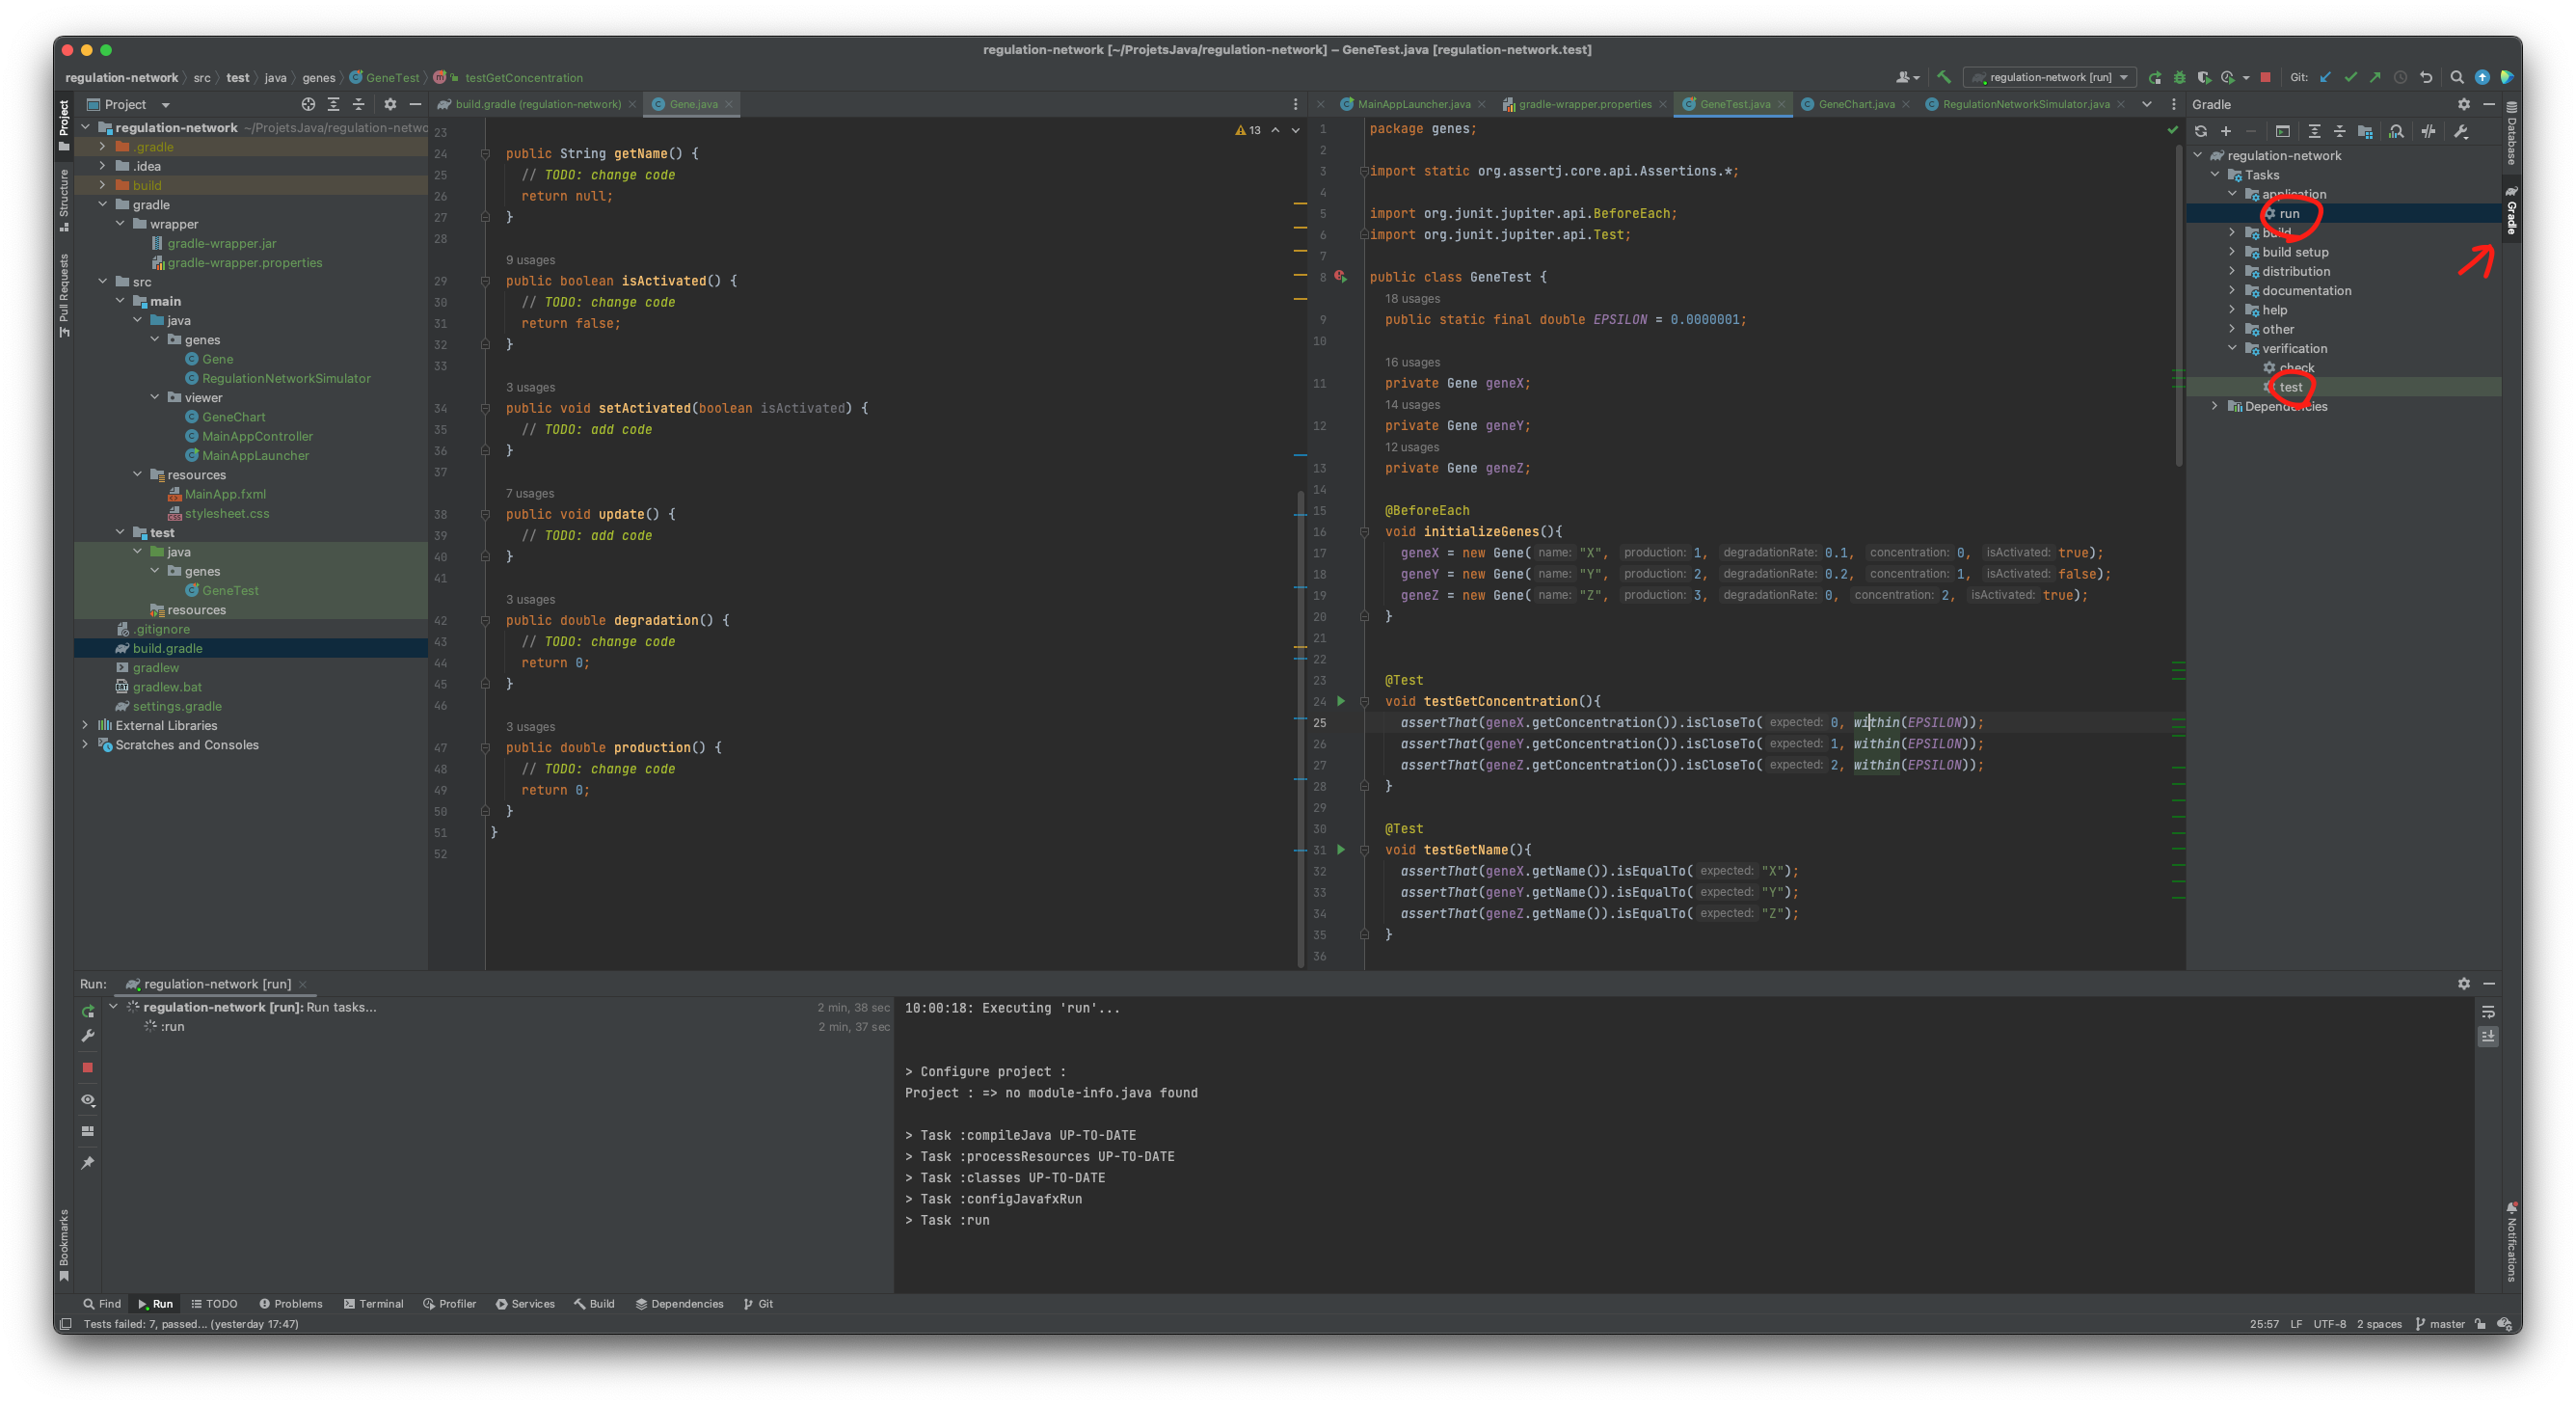
Task: Click the layout icon in Run panel
Action: (88, 1131)
